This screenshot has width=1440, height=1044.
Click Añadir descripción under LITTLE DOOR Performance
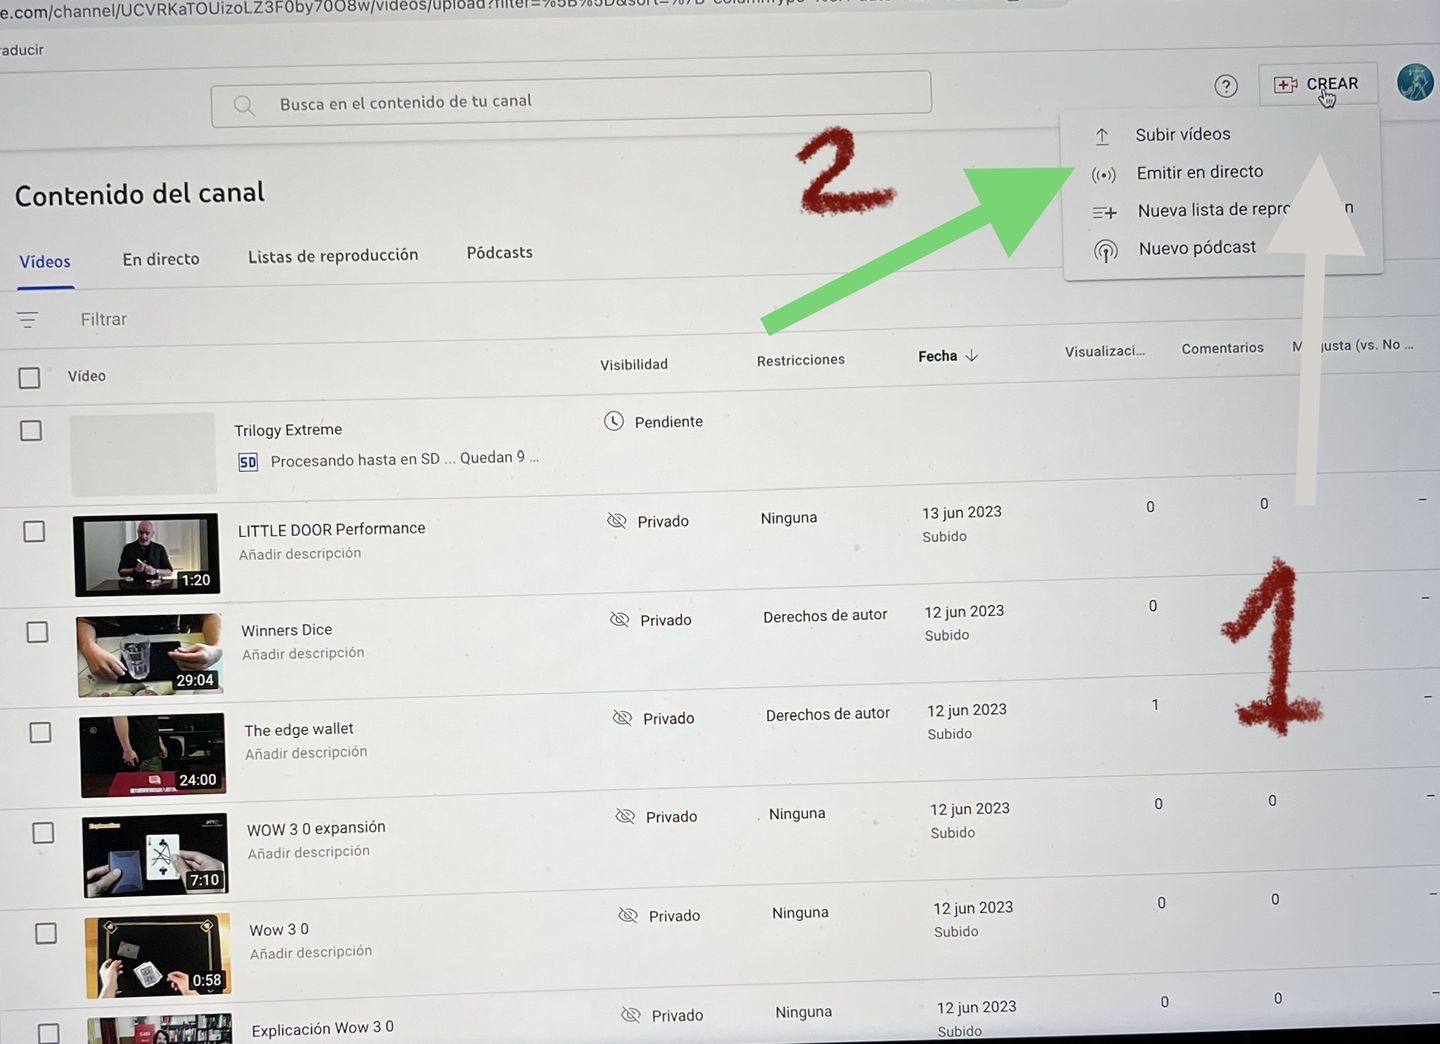tap(300, 554)
